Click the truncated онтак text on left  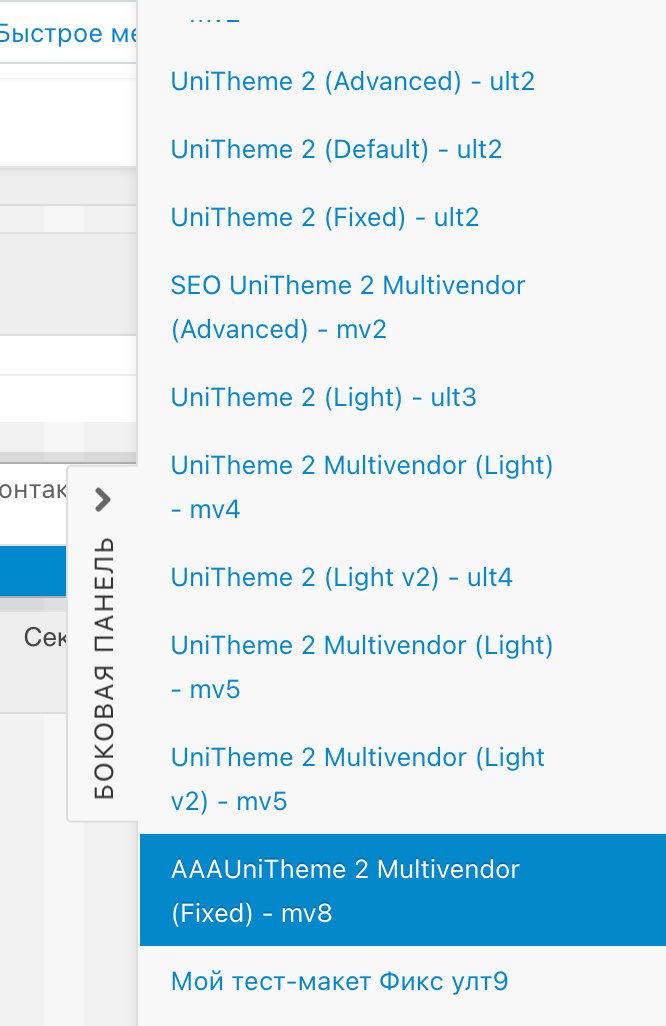pos(34,490)
